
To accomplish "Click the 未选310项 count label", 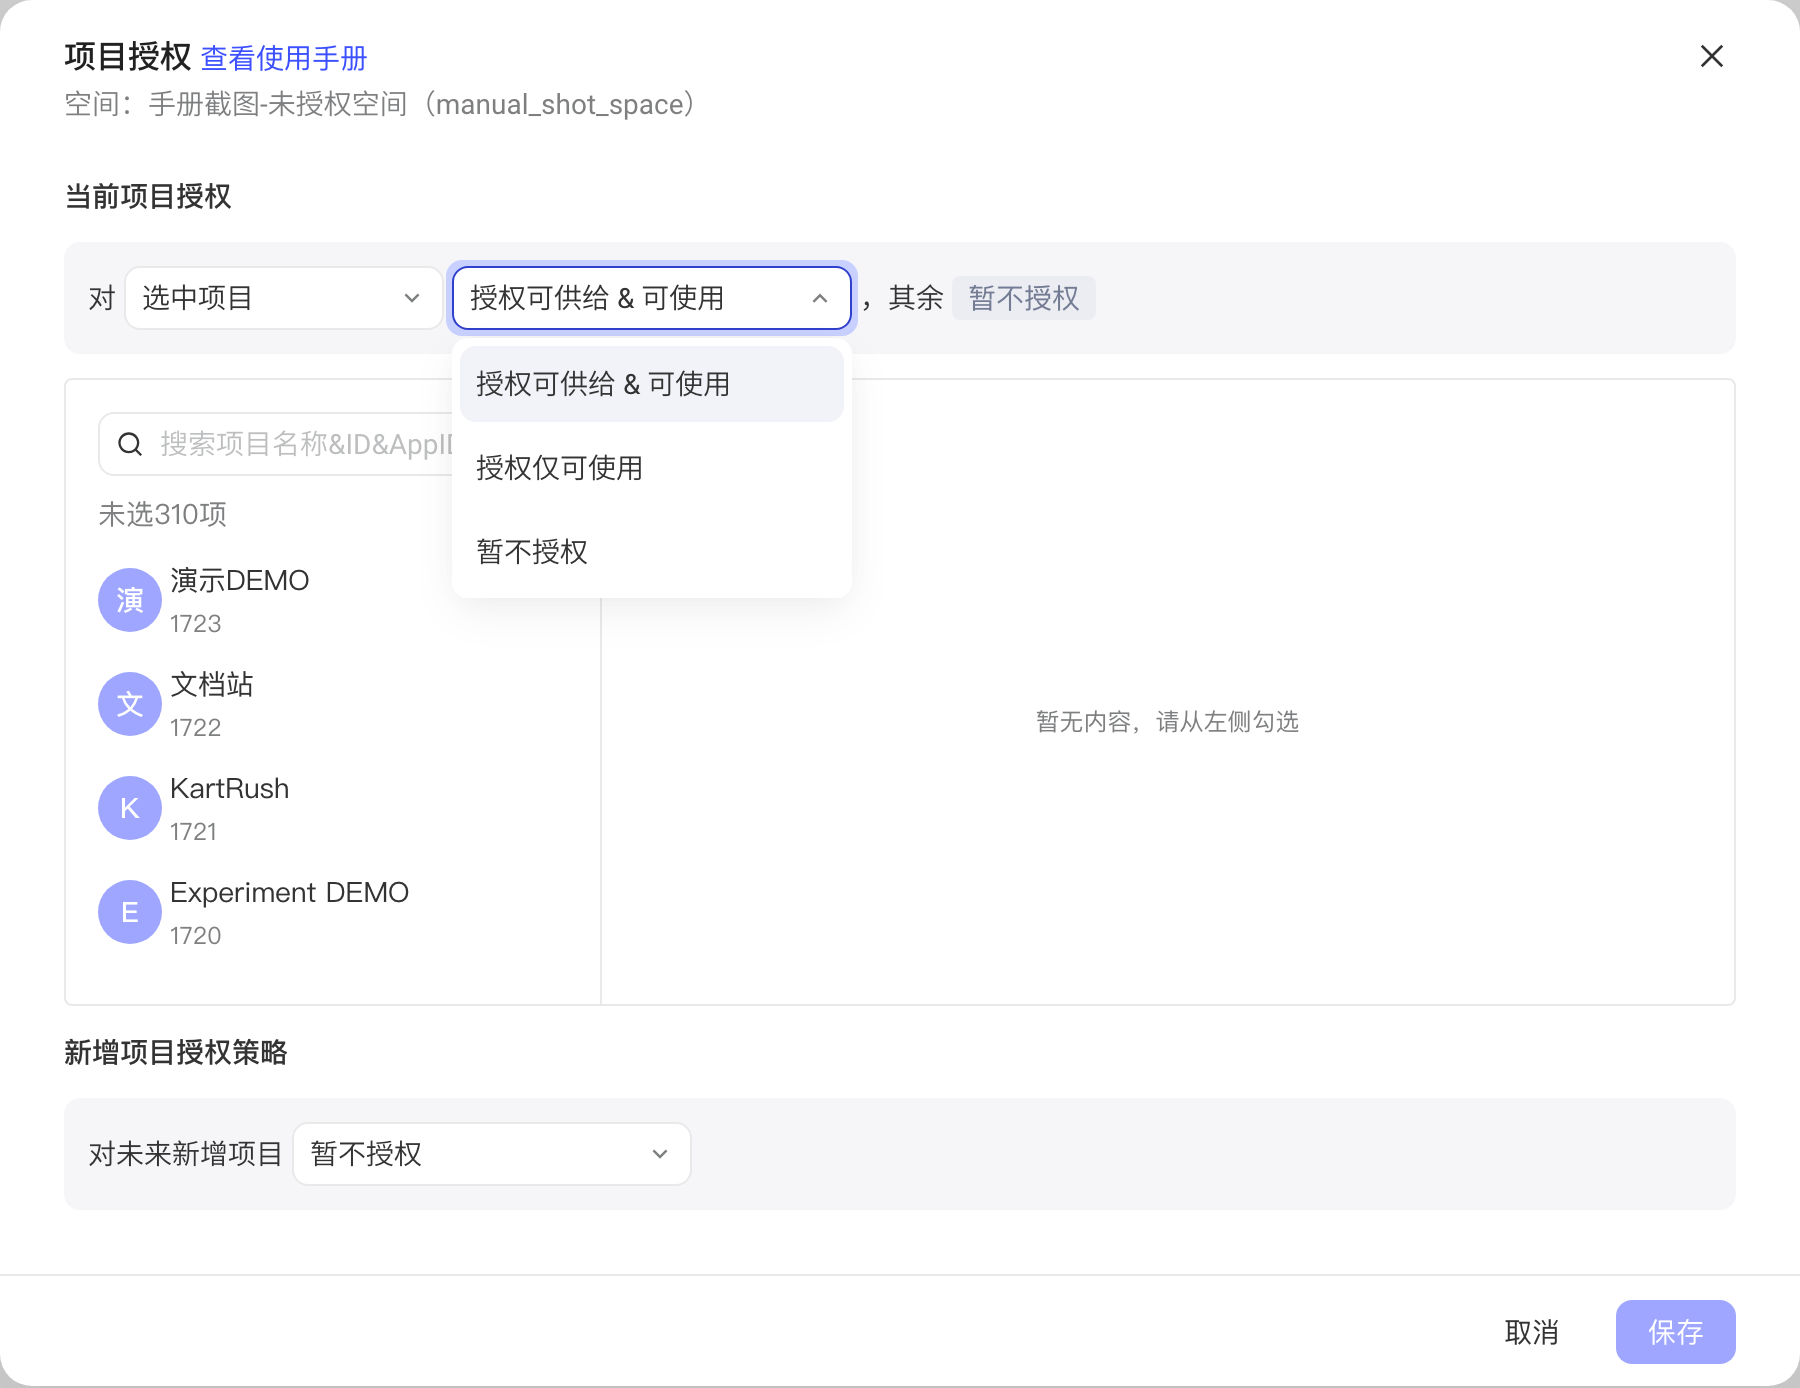I will point(162,514).
